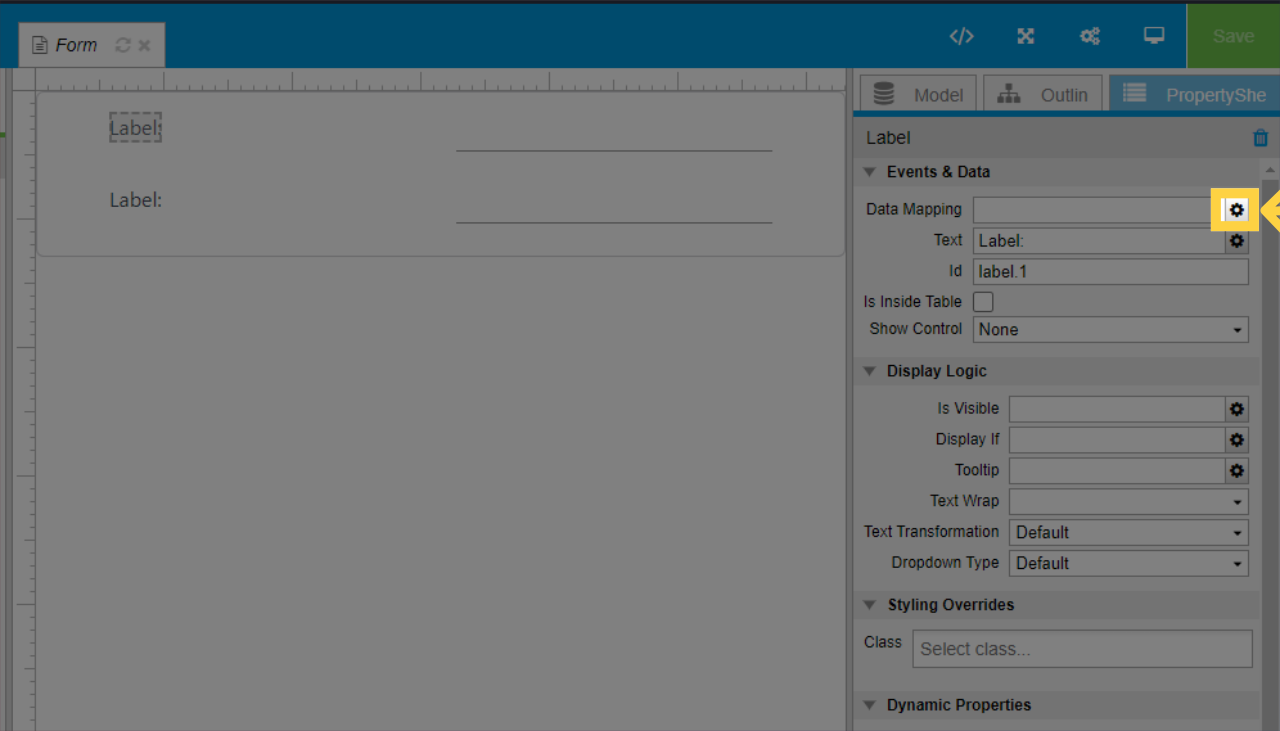This screenshot has width=1280, height=731.
Task: Click the green Save button
Action: (1232, 36)
